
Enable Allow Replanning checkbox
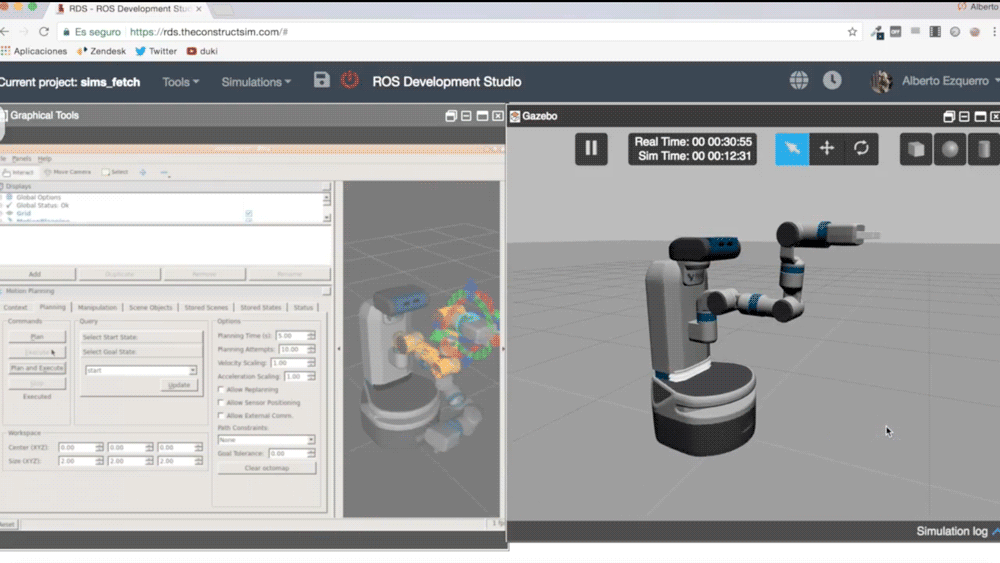point(221,390)
